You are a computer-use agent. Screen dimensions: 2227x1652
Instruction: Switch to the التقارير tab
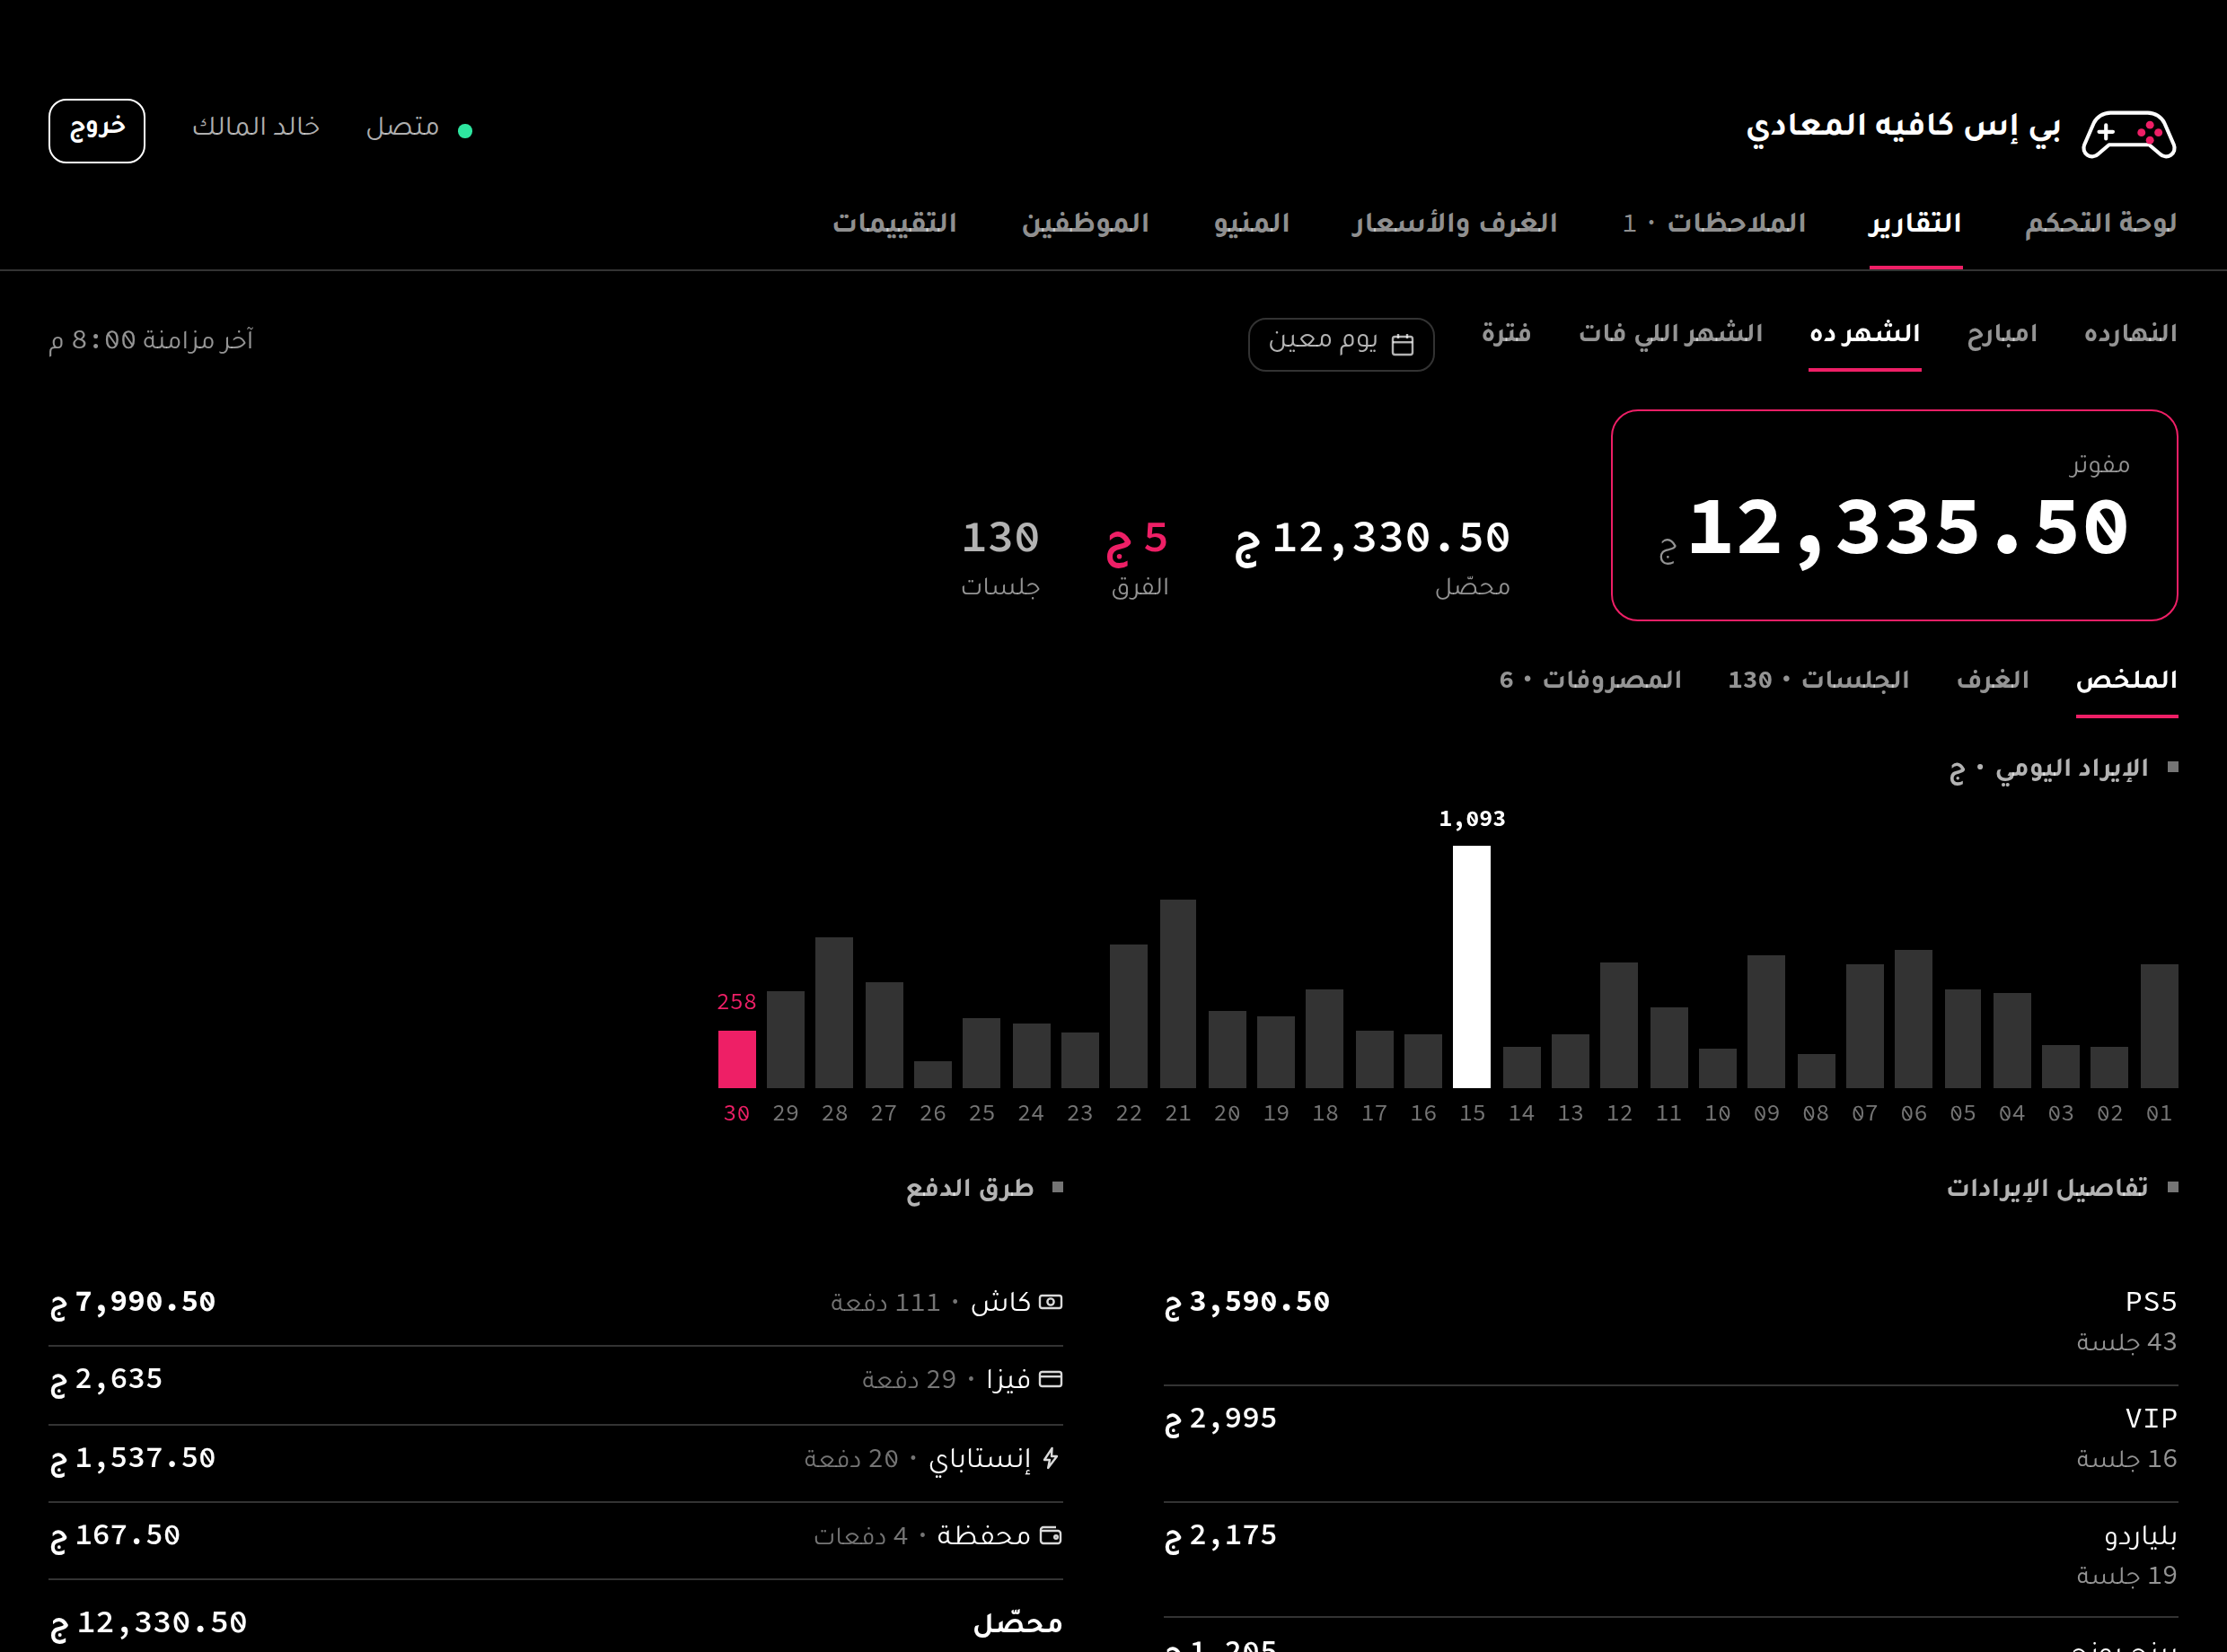point(1915,223)
